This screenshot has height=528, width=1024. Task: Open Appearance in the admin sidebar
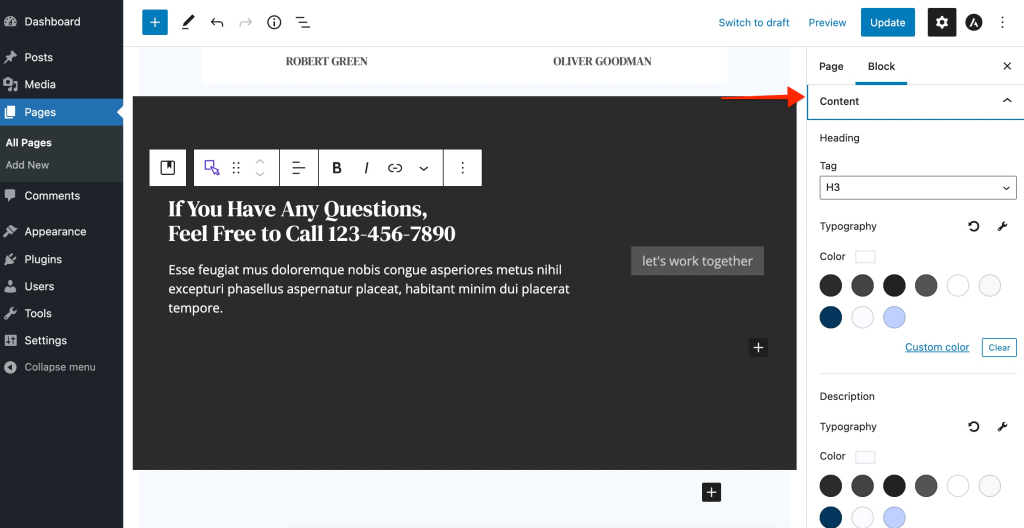[55, 231]
